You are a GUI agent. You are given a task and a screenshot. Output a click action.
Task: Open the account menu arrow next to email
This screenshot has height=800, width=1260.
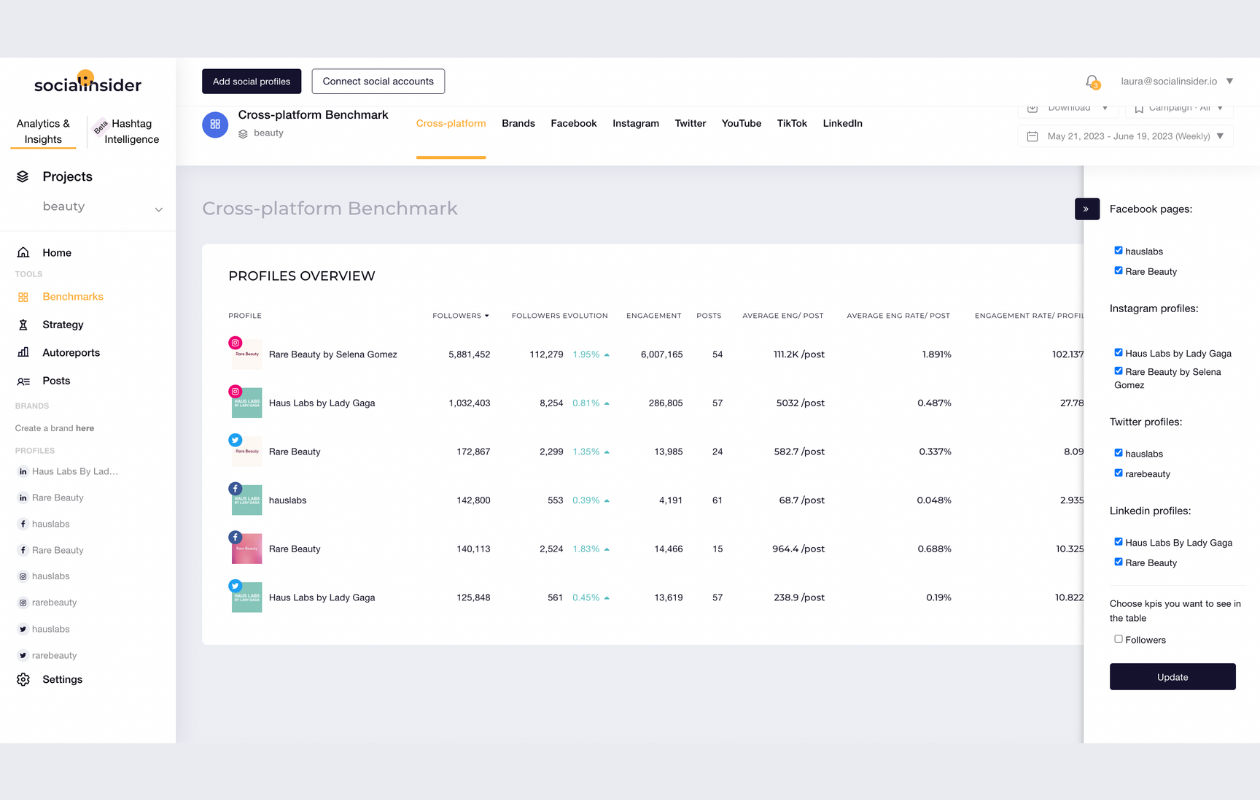coord(1230,82)
